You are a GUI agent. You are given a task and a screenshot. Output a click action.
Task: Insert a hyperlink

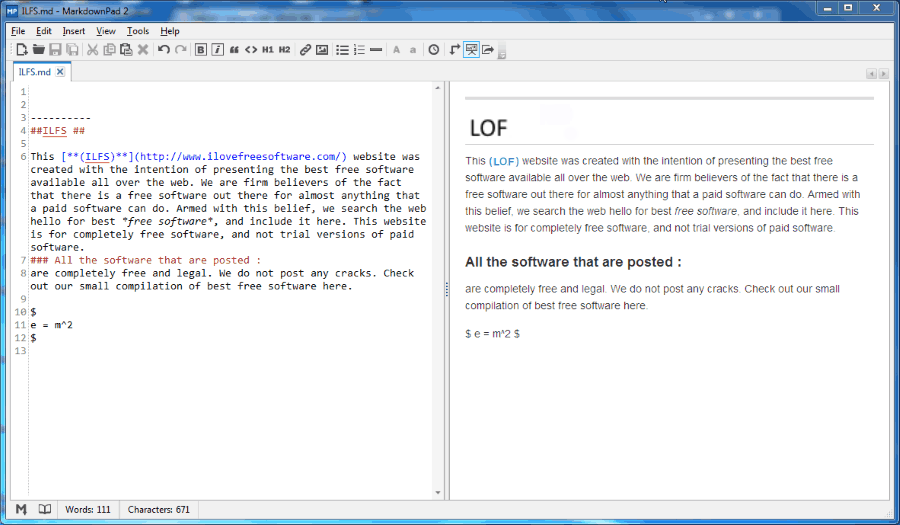(305, 50)
